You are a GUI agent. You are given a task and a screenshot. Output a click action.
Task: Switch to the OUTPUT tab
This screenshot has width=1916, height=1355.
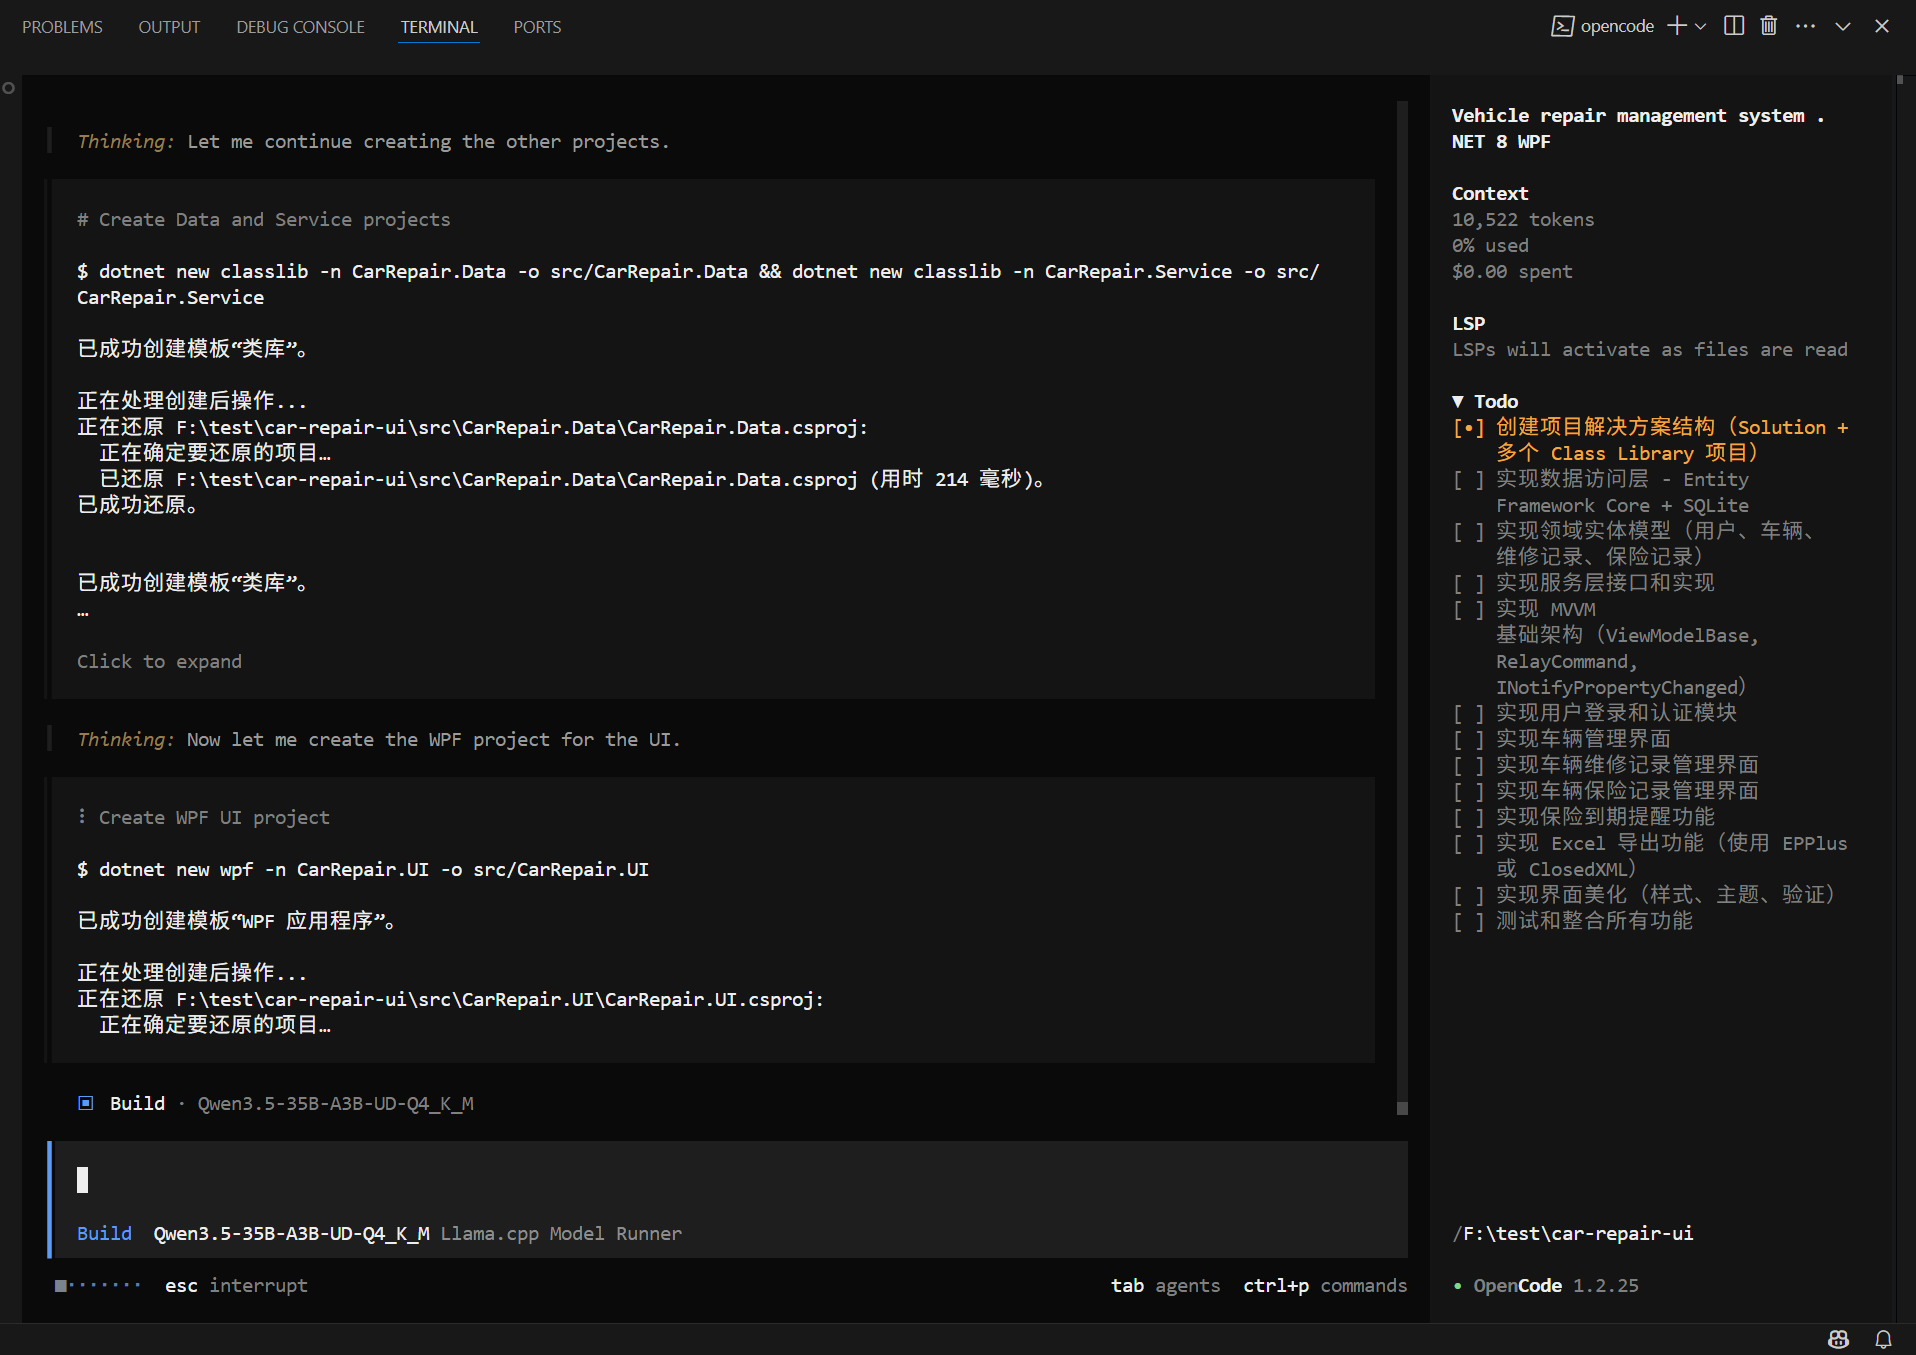point(168,27)
